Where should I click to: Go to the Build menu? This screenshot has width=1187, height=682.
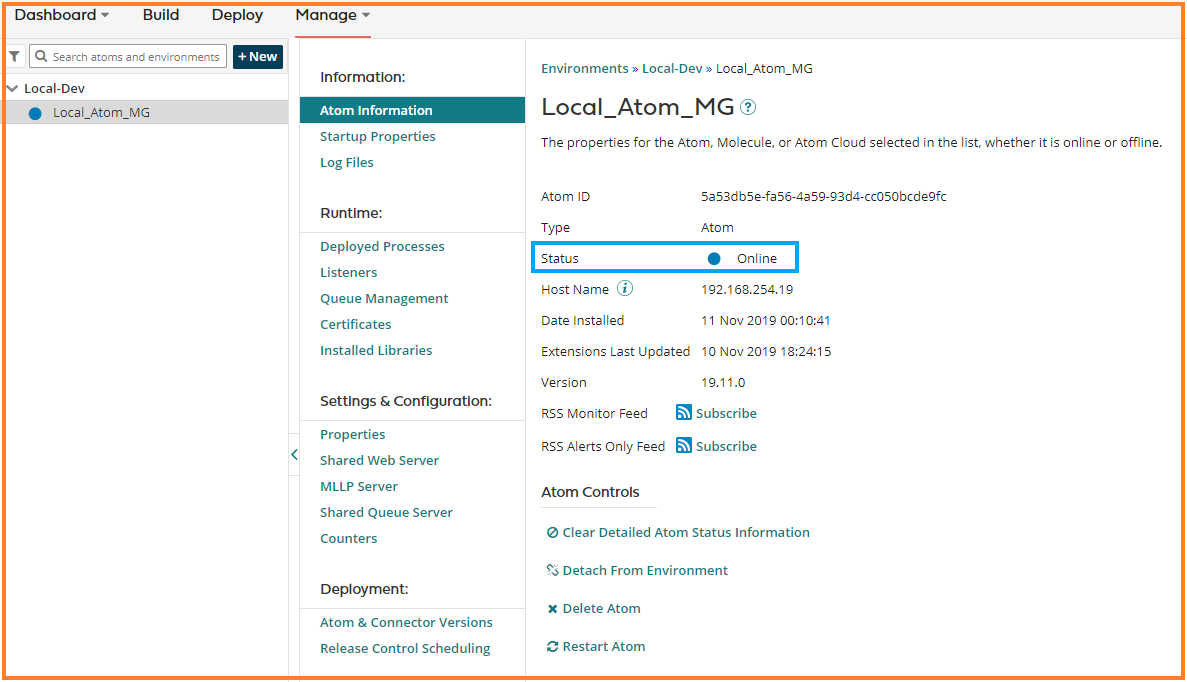[161, 15]
